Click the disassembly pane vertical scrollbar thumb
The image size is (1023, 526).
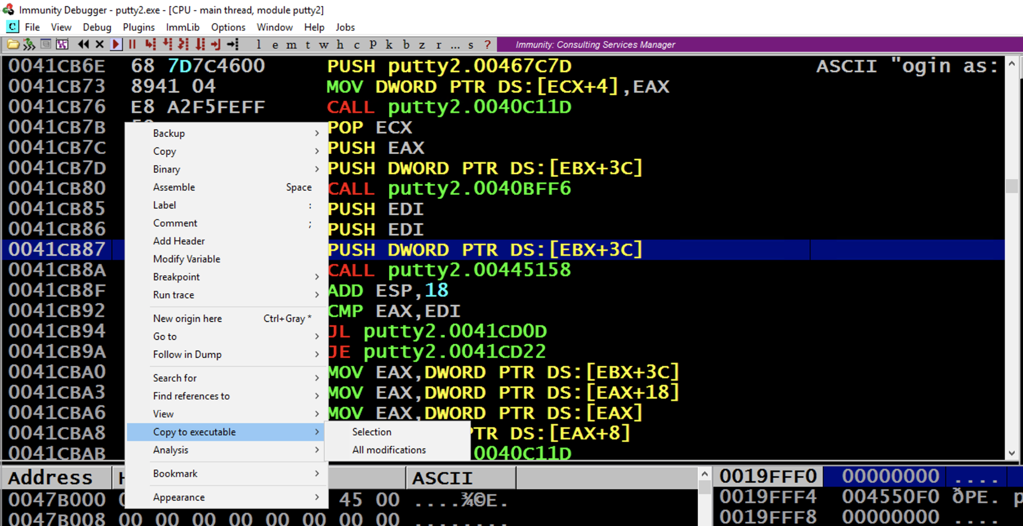pos(1011,185)
